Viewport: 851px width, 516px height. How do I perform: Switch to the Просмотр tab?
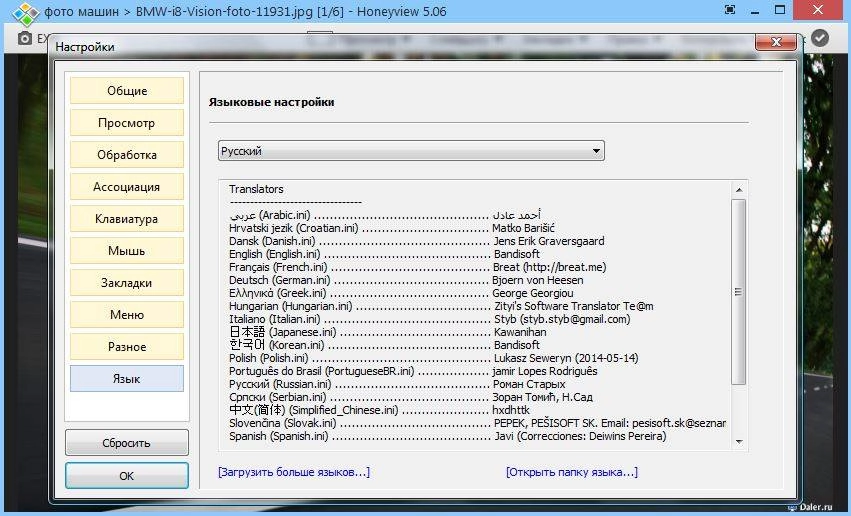point(127,123)
